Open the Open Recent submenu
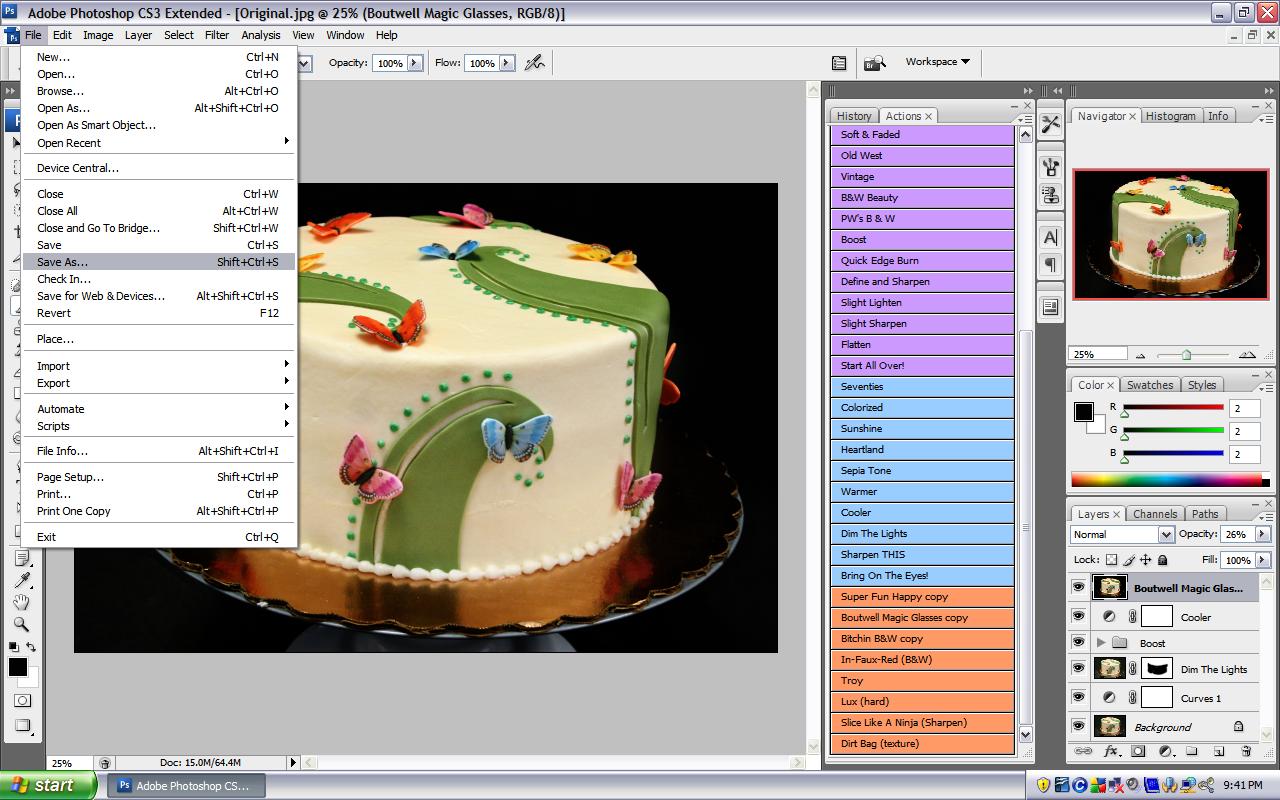1280x800 pixels. [160, 143]
